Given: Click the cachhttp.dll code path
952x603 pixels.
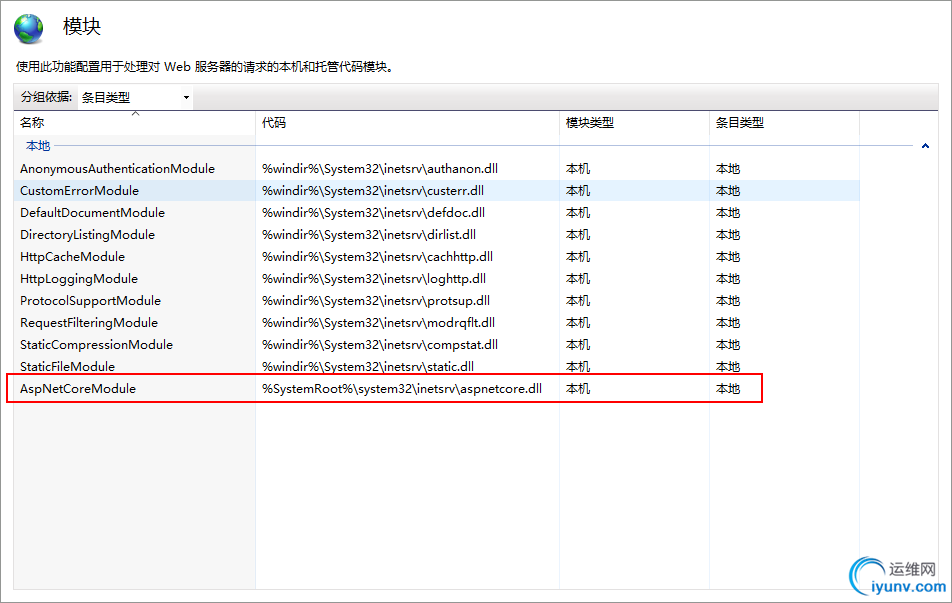Looking at the screenshot, I should [x=378, y=257].
